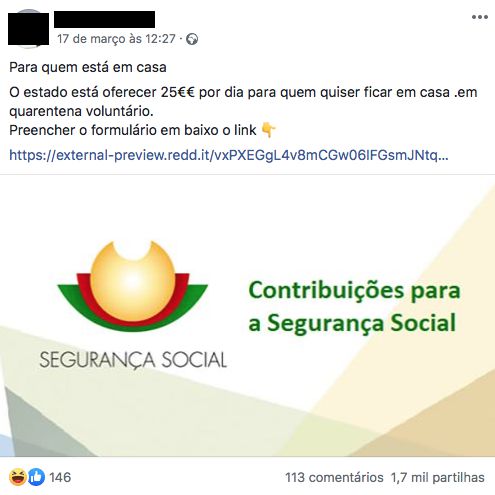The height and width of the screenshot is (495, 495).
Task: Click the Para quem está em casa text
Action: [88, 67]
